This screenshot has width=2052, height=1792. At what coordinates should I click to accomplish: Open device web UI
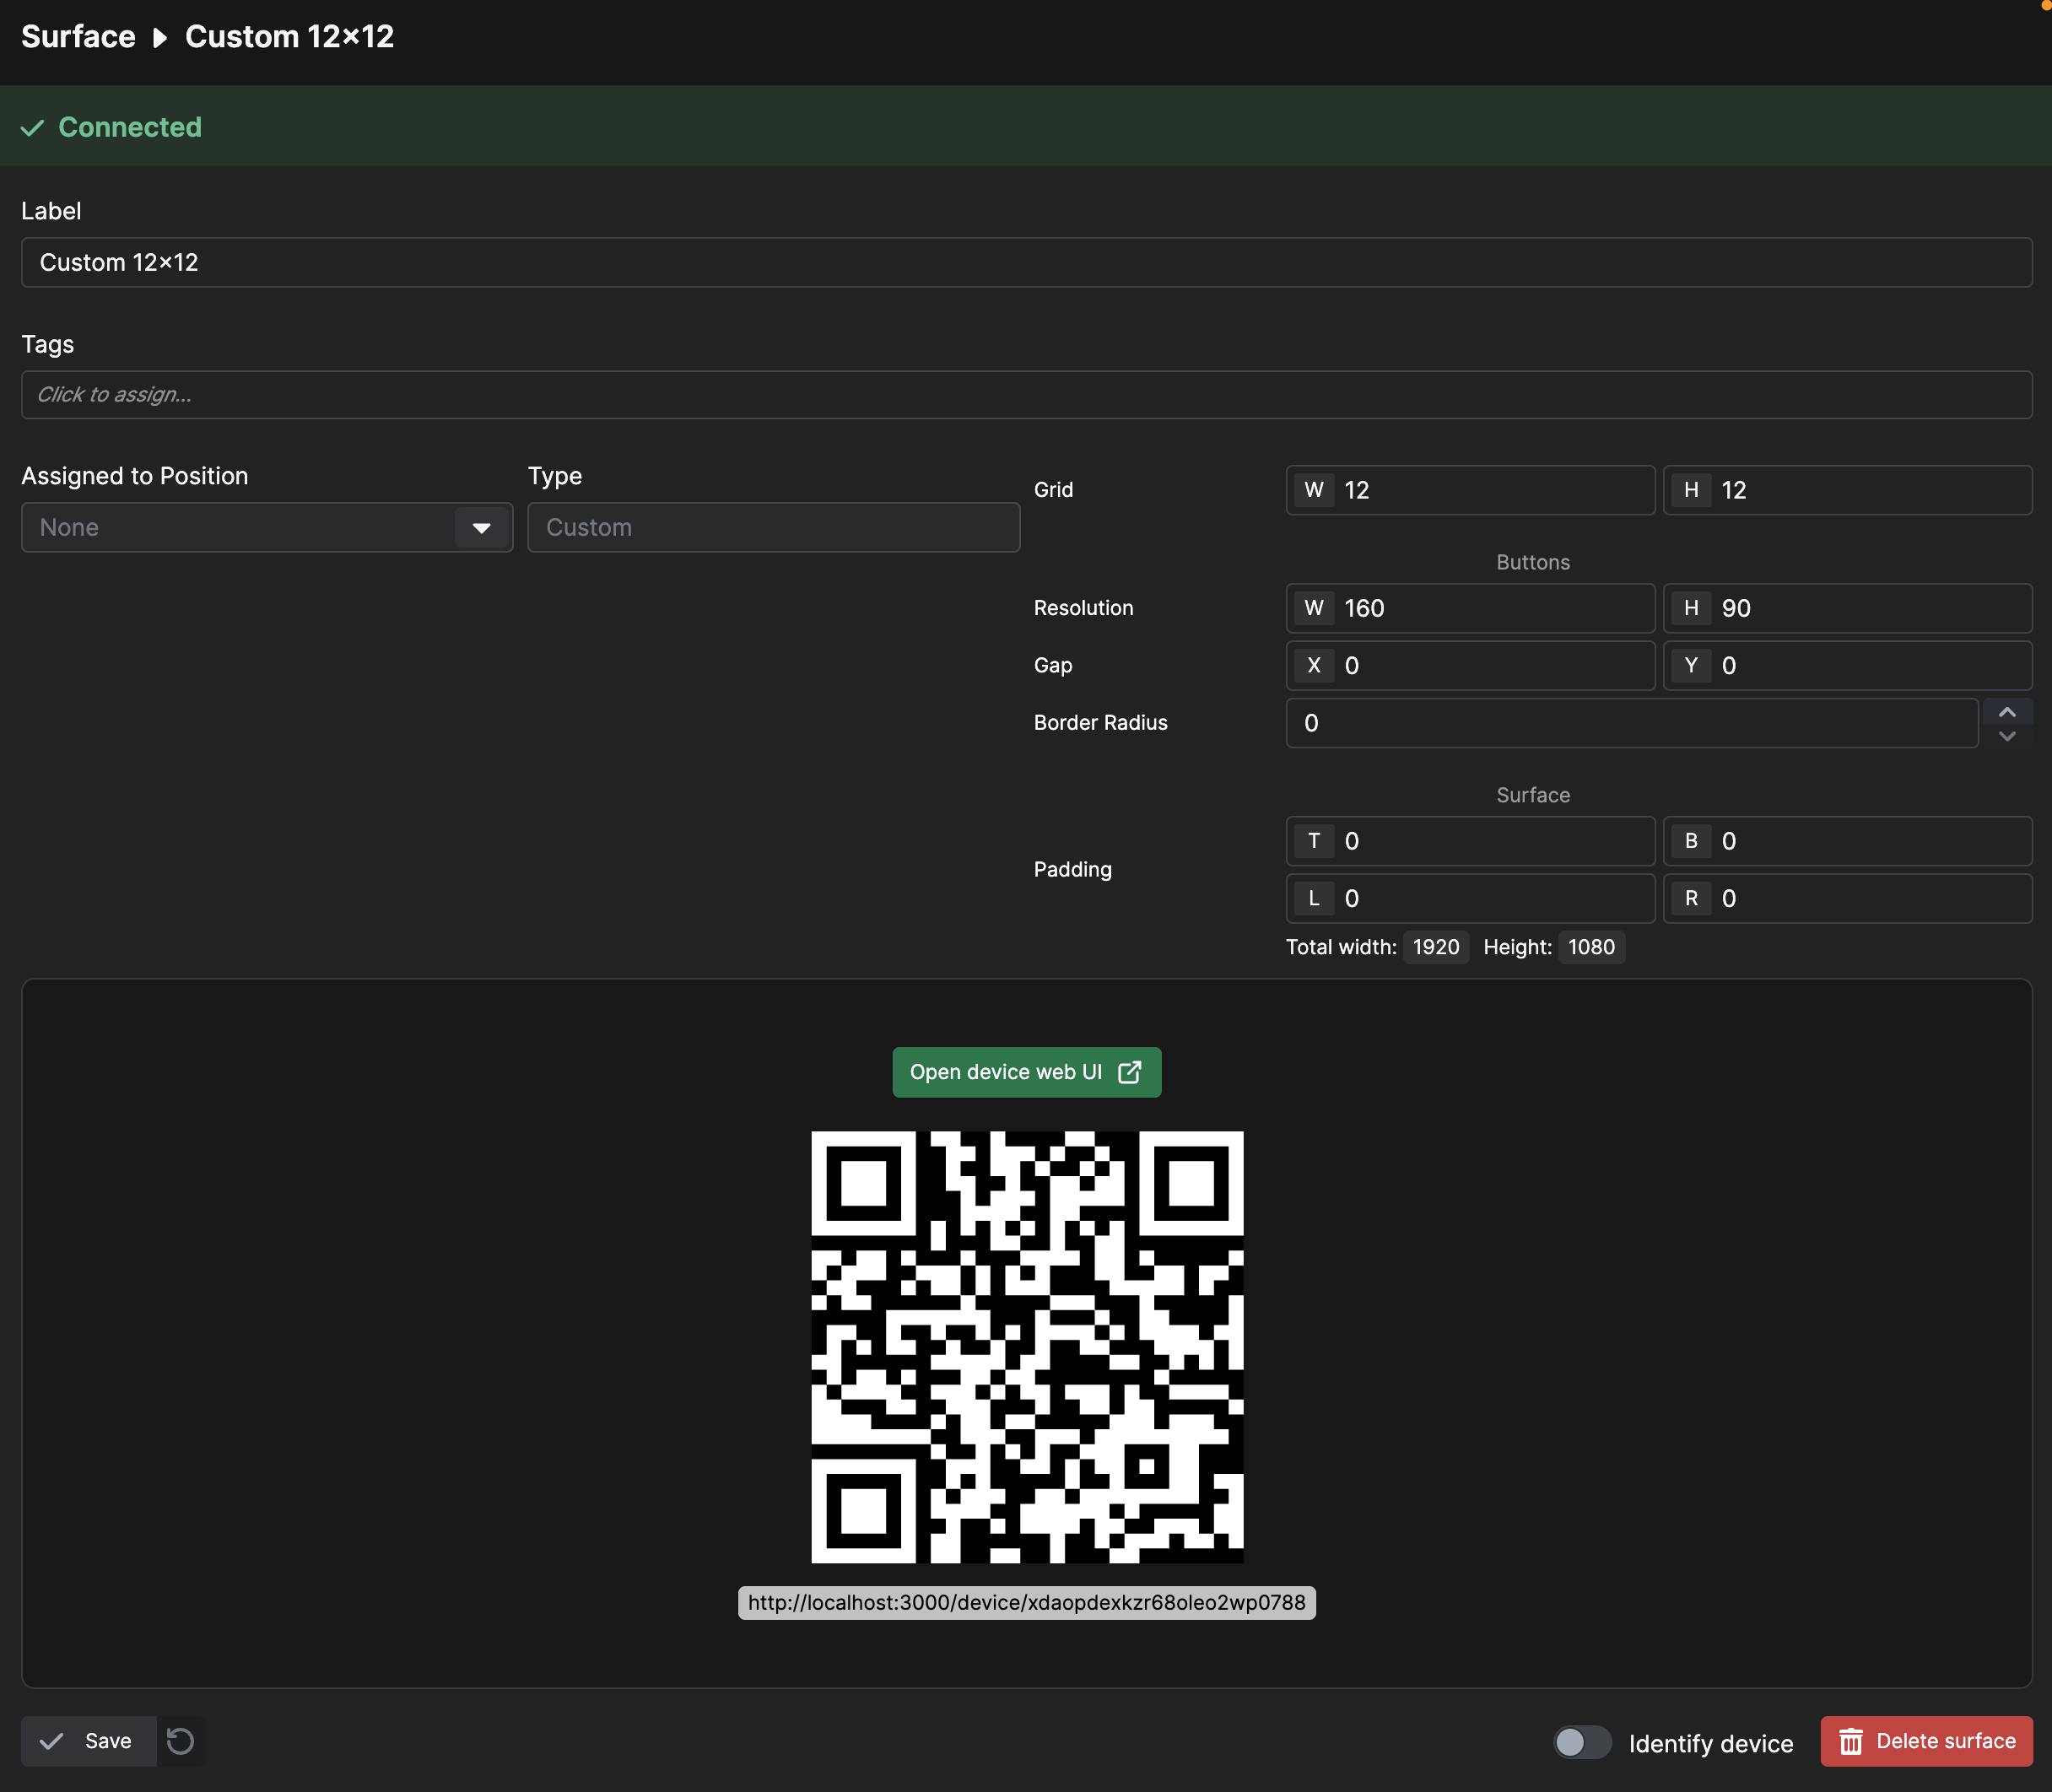(1026, 1072)
